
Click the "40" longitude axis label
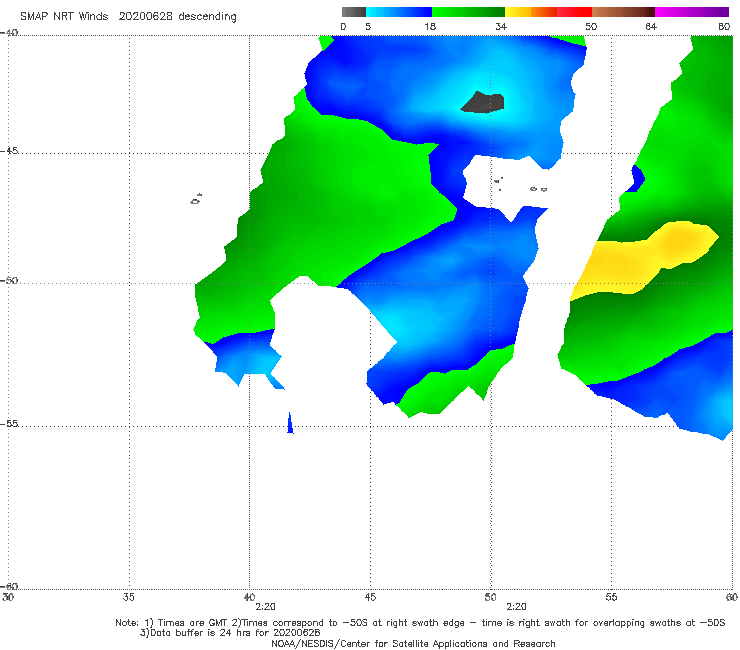pyautogui.click(x=249, y=597)
